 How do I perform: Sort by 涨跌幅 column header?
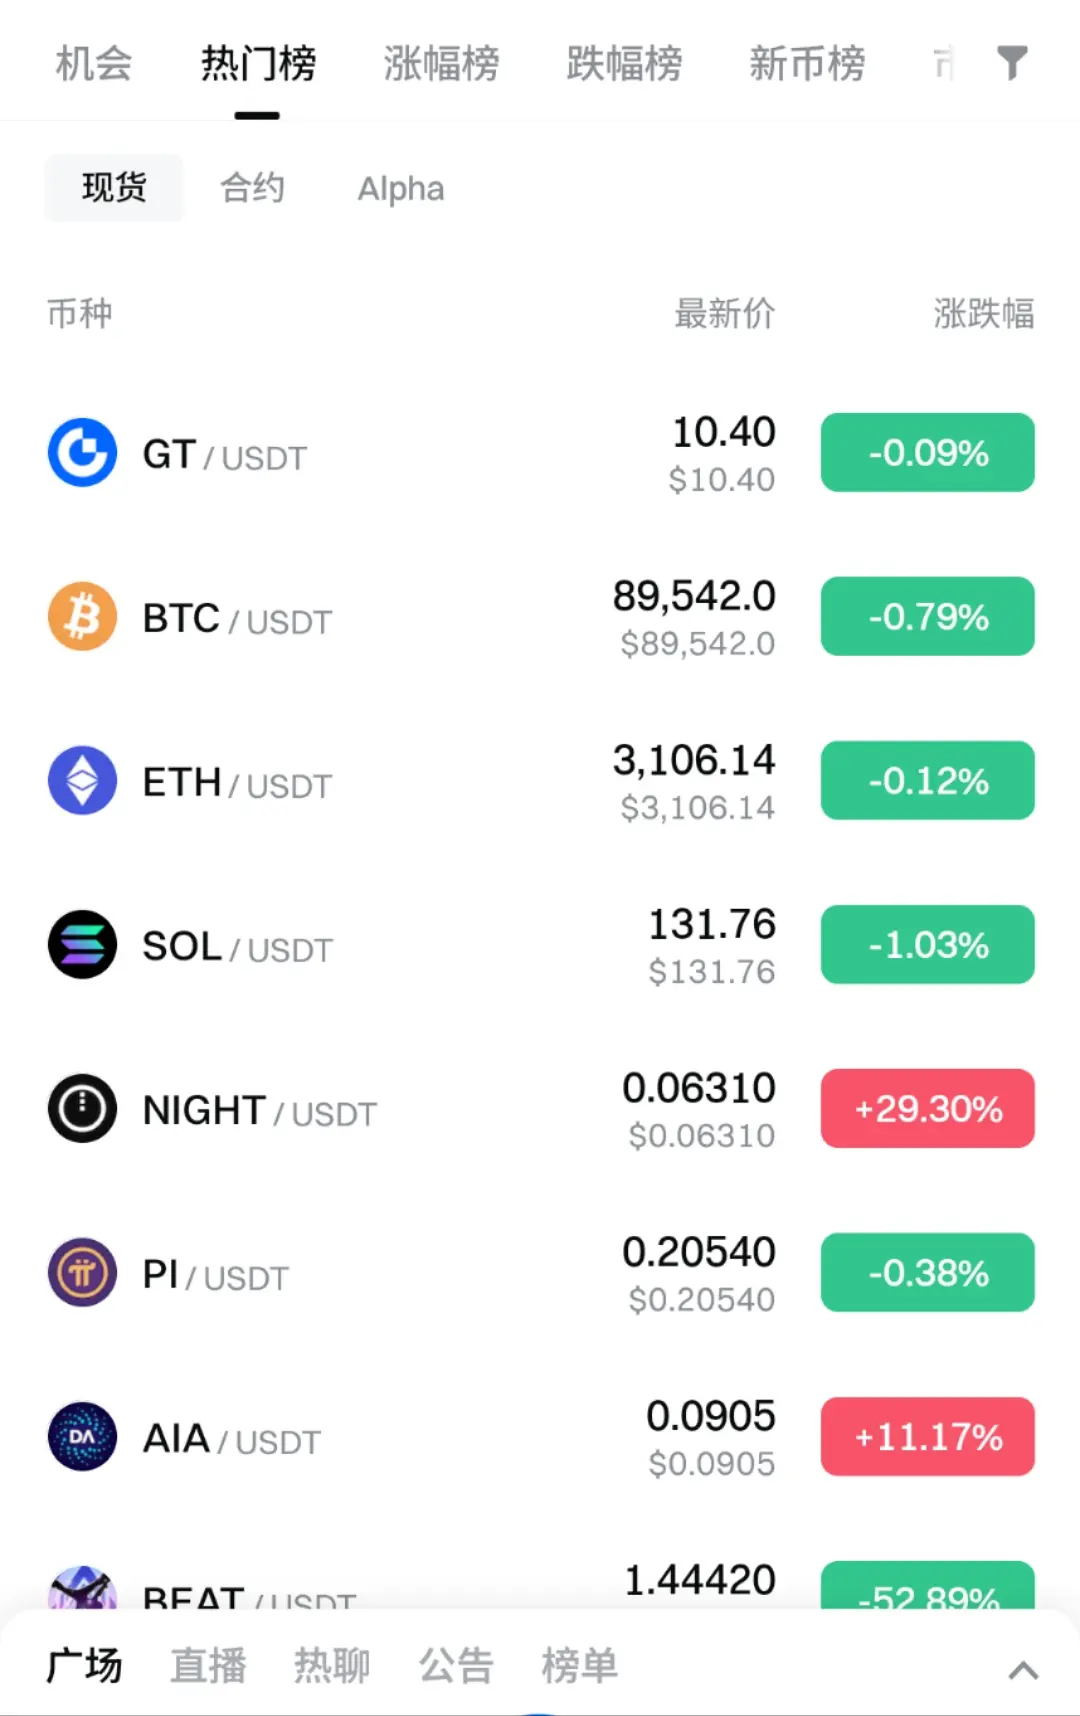984,313
